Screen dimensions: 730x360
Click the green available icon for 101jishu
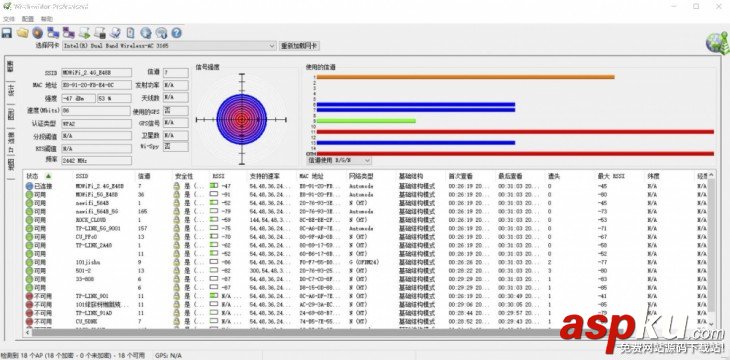(29, 262)
